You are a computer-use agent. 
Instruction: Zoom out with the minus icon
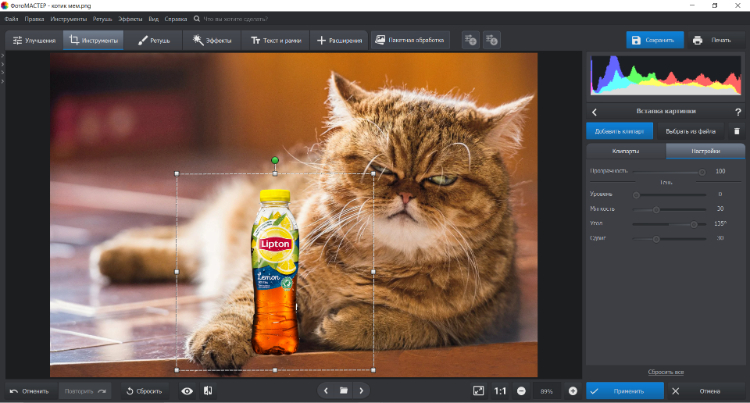(521, 390)
